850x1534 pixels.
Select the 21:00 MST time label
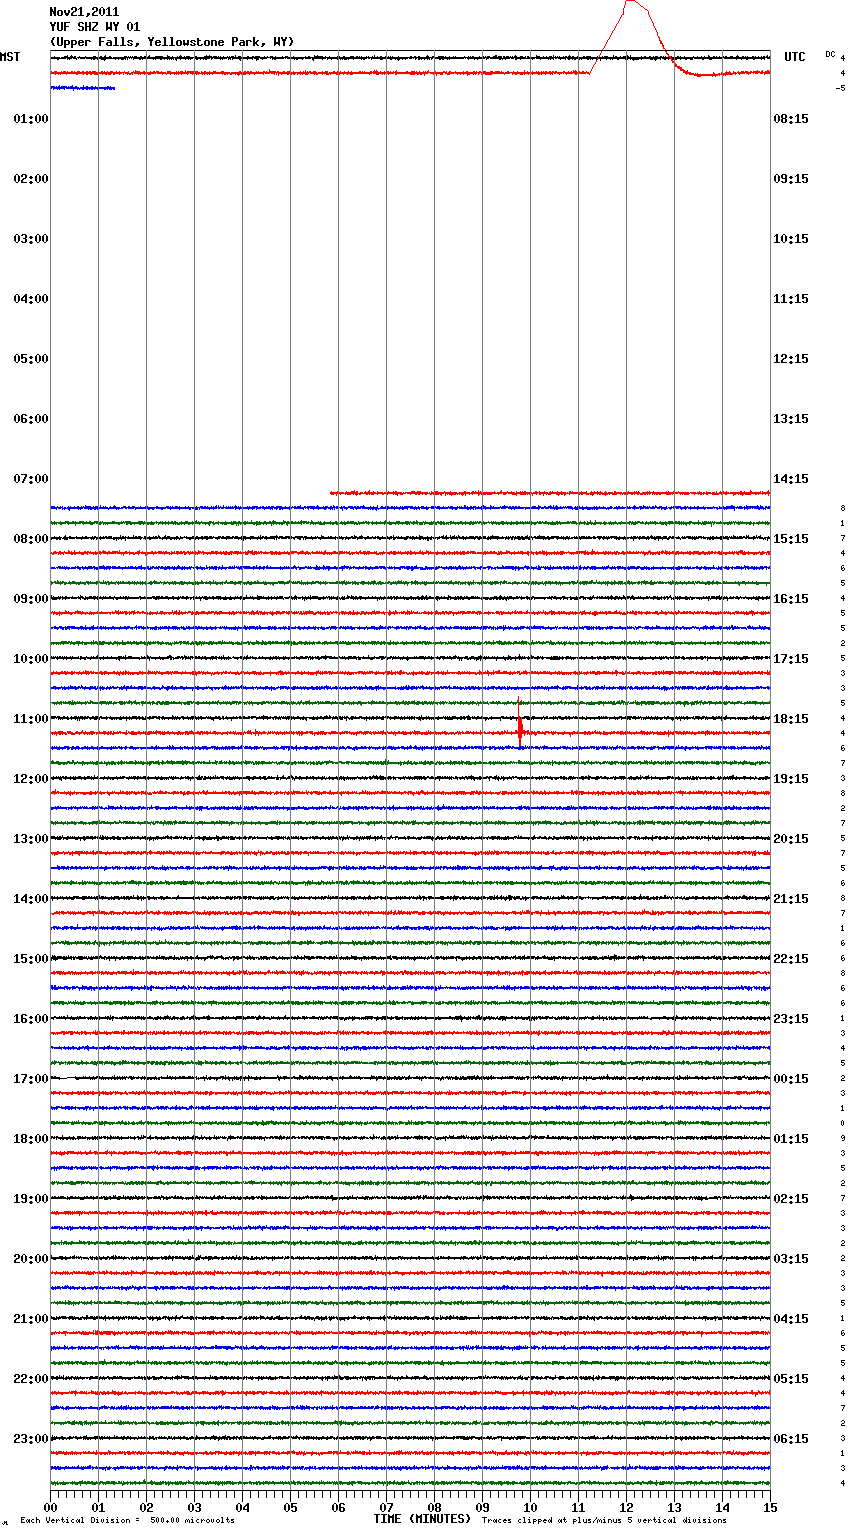point(31,1319)
